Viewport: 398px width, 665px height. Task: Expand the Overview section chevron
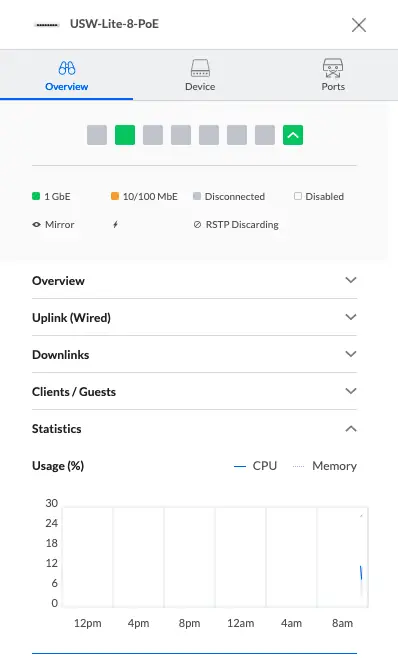coord(351,280)
